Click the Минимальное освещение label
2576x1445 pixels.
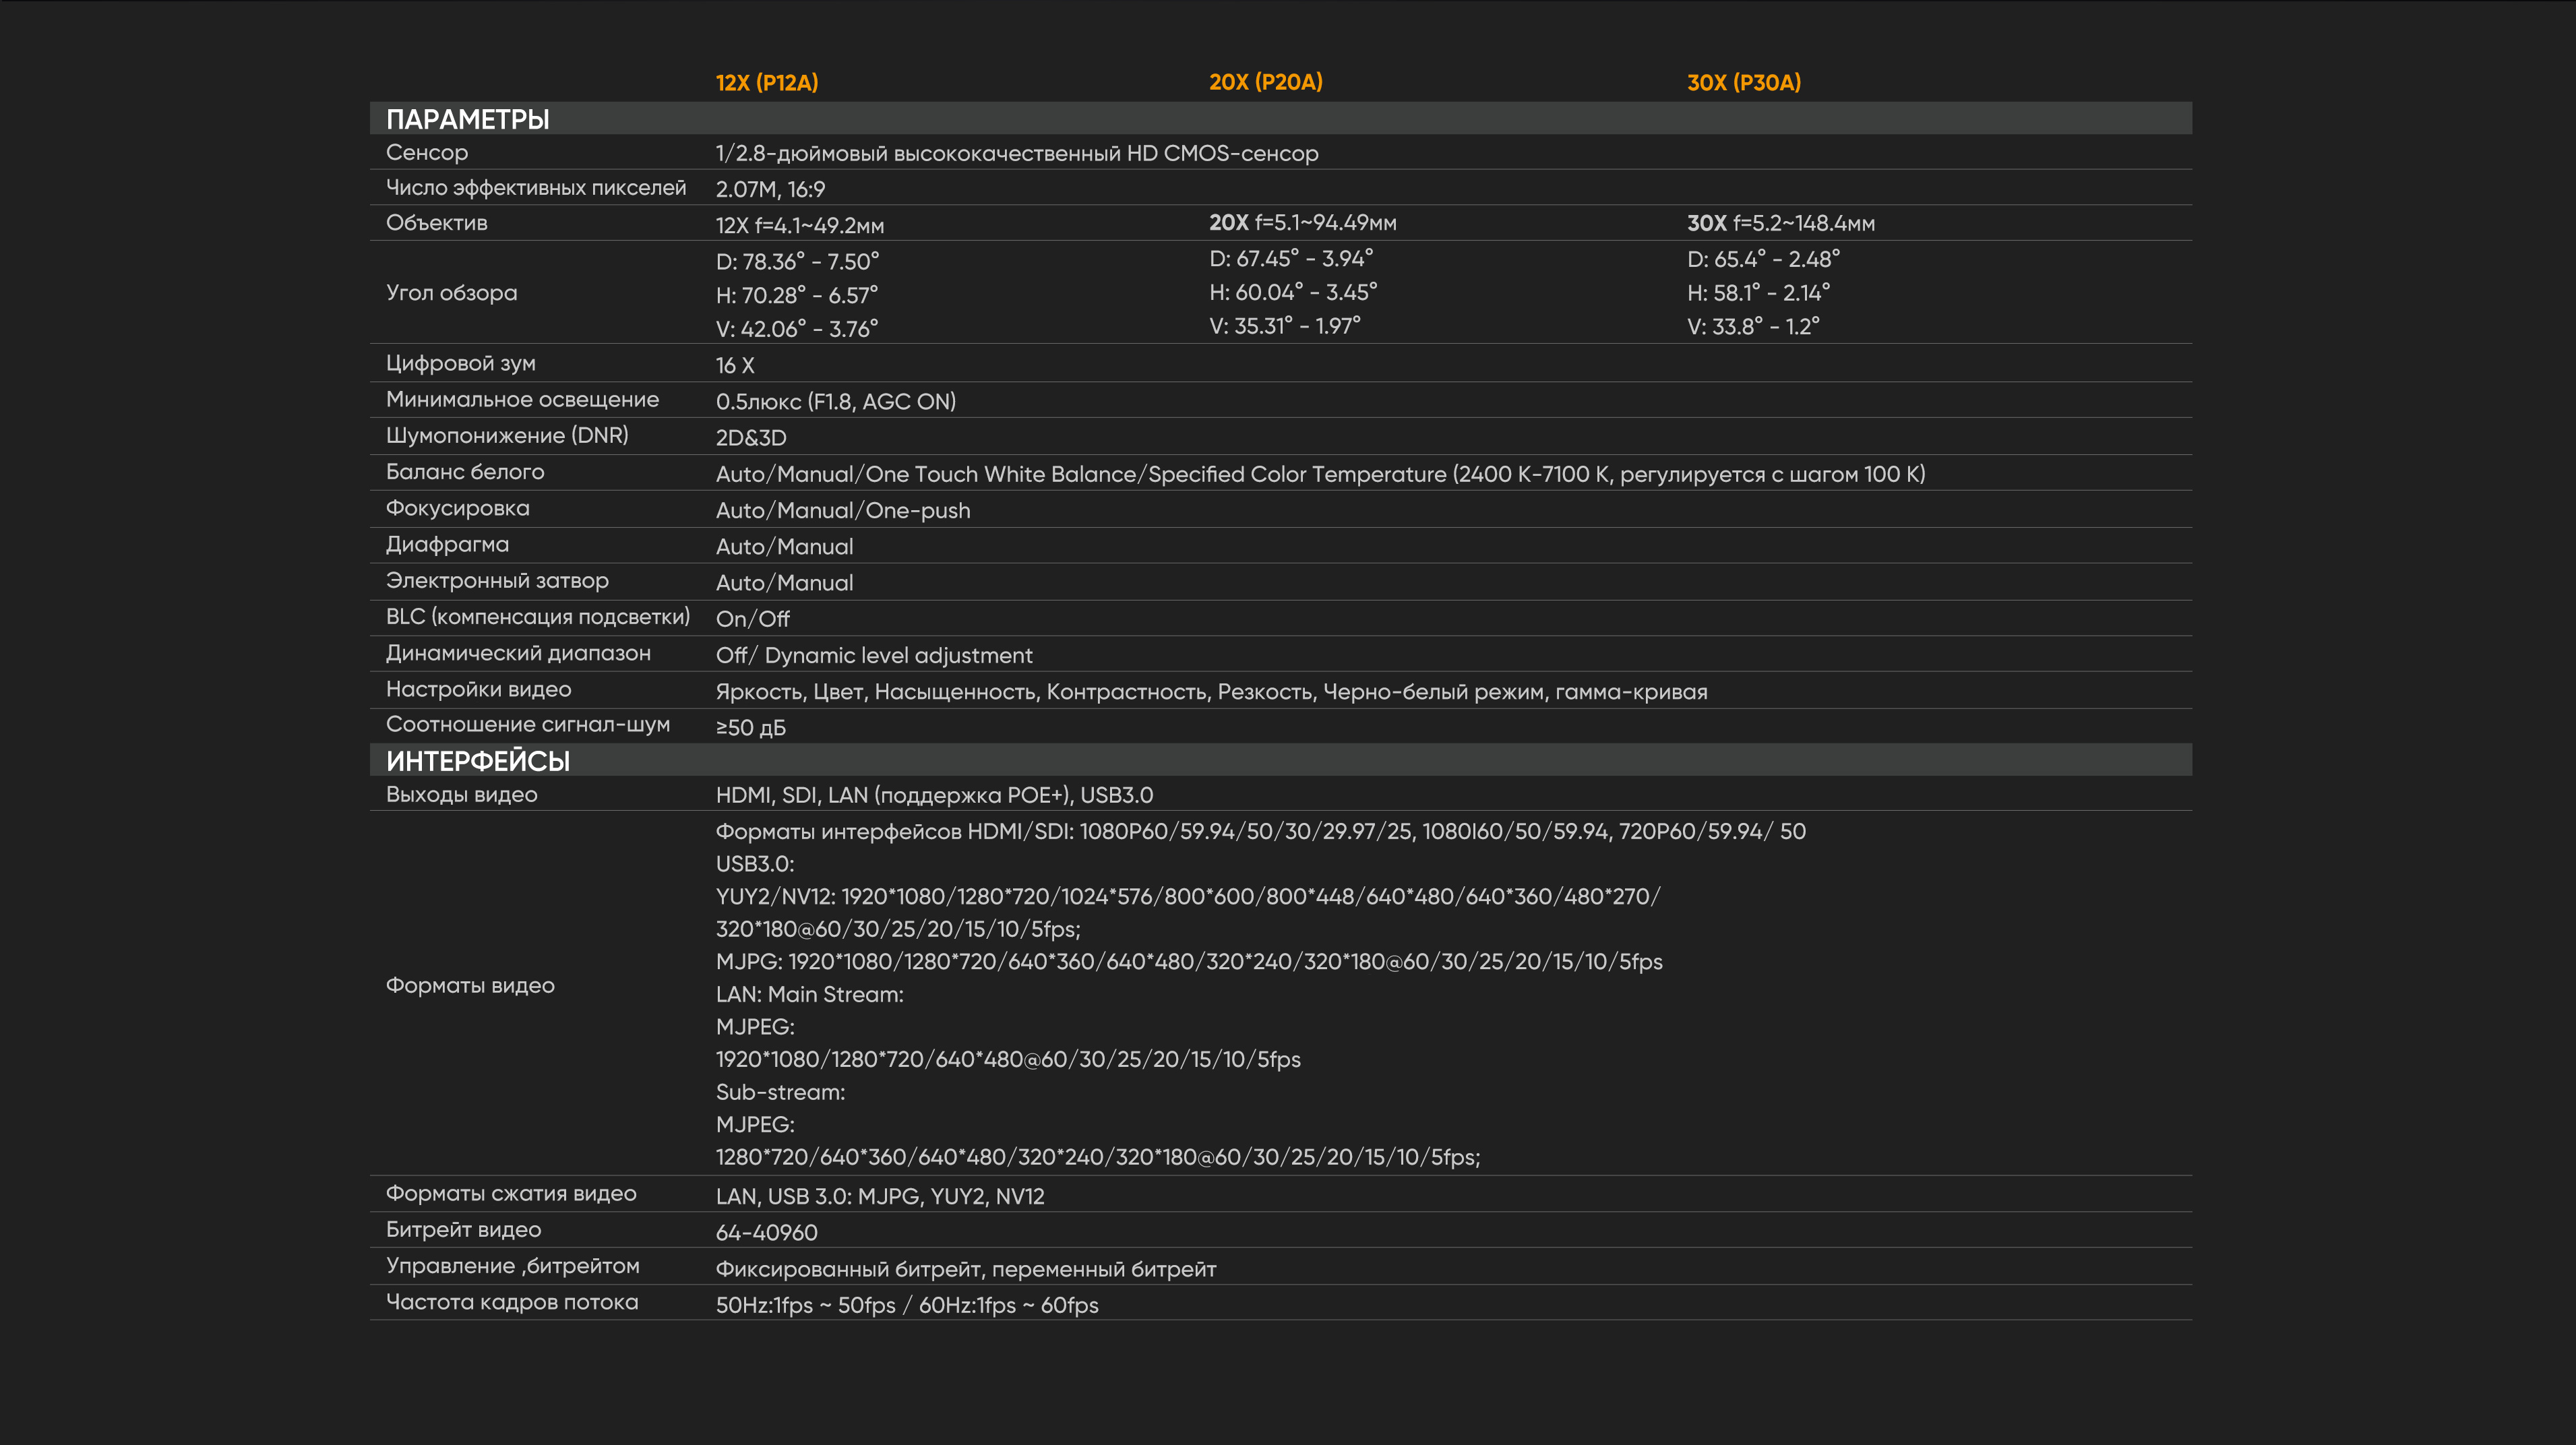pyautogui.click(x=522, y=400)
